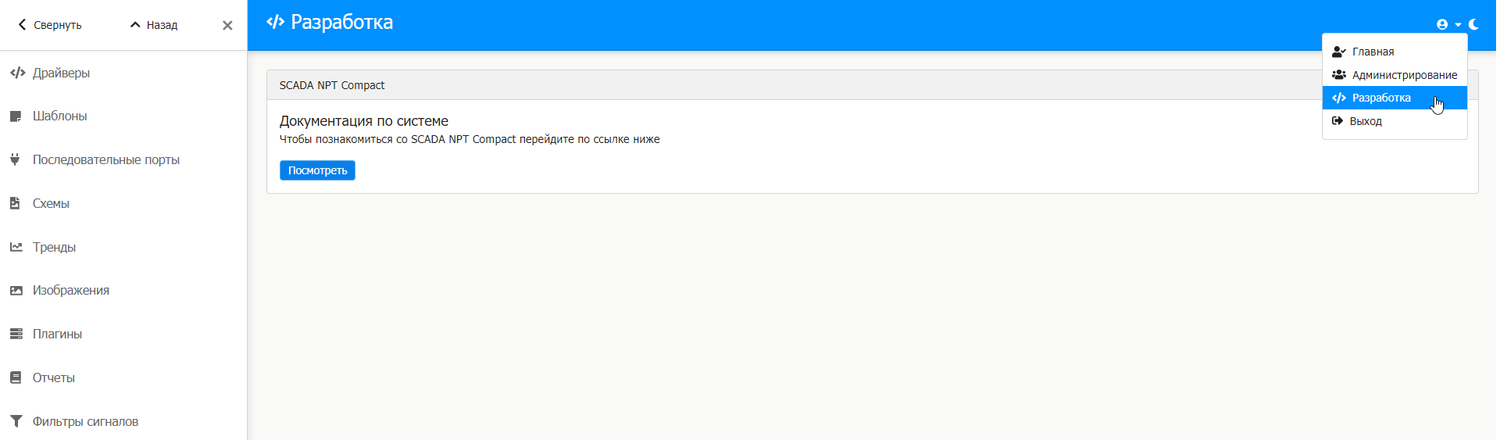This screenshot has height=440, width=1500.
Task: Open the Drivers code icon in sidebar
Action: (x=16, y=73)
